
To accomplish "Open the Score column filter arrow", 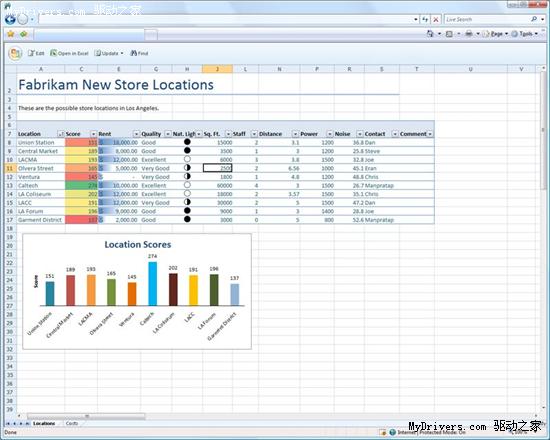I will pos(93,134).
